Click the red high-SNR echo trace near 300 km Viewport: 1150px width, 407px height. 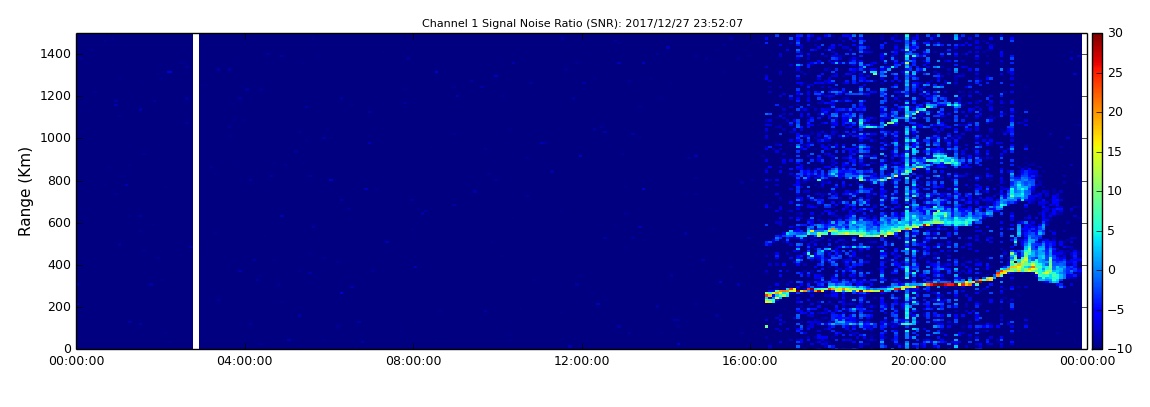click(x=942, y=284)
